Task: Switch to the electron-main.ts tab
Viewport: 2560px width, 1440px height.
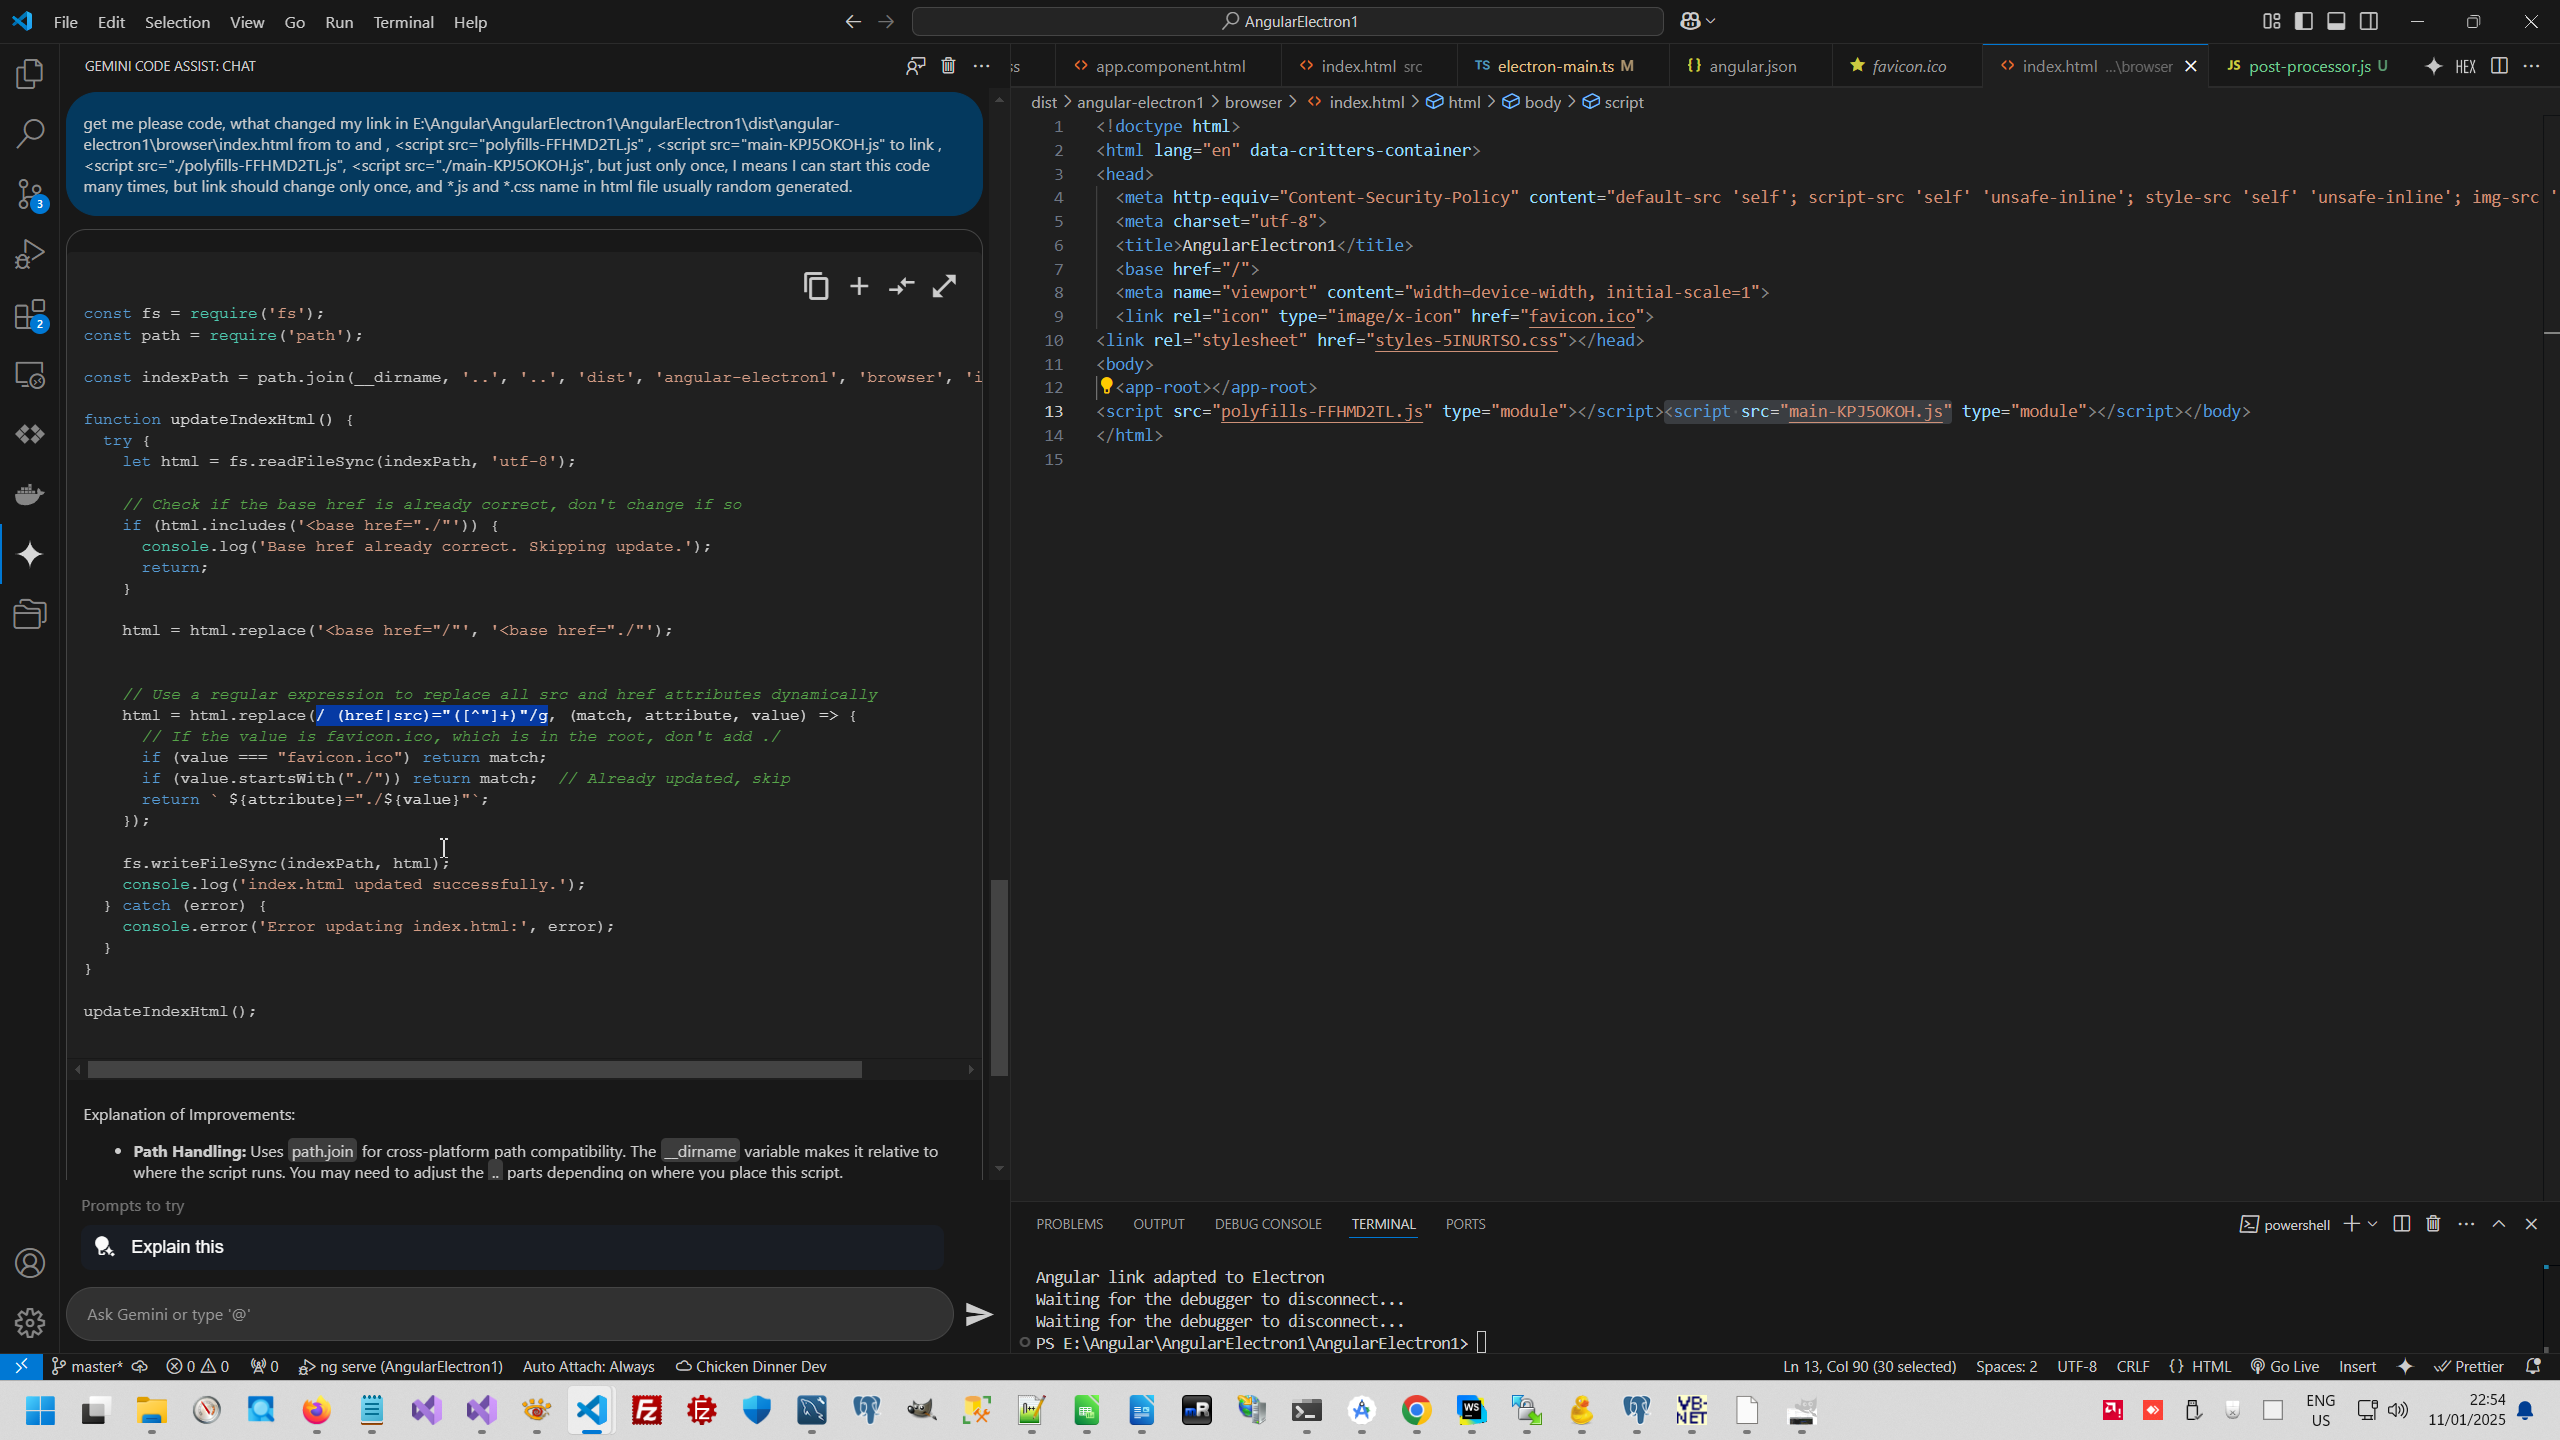Action: click(1555, 66)
